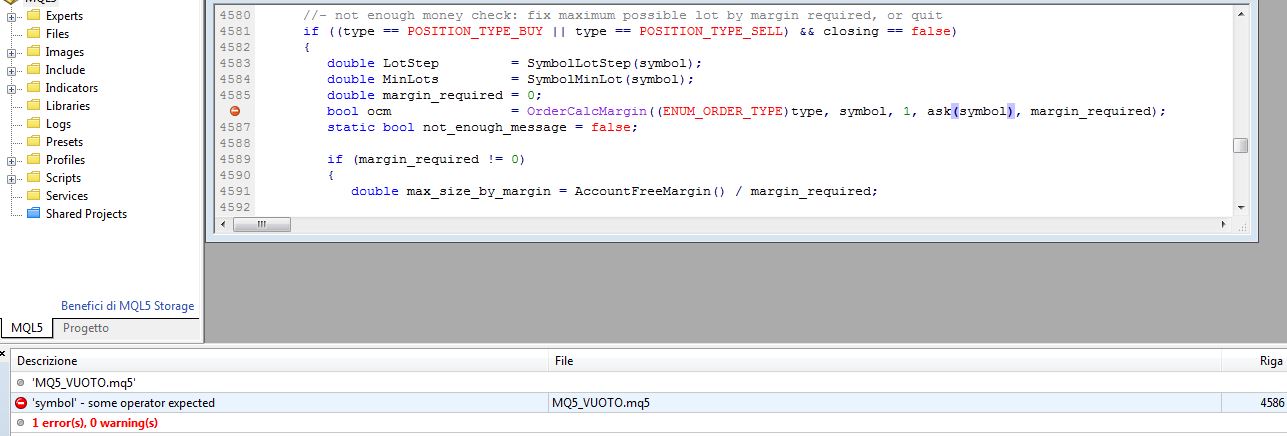The image size is (1287, 436).
Task: Click the grey bullet beside error summary line
Action: [x=21, y=423]
